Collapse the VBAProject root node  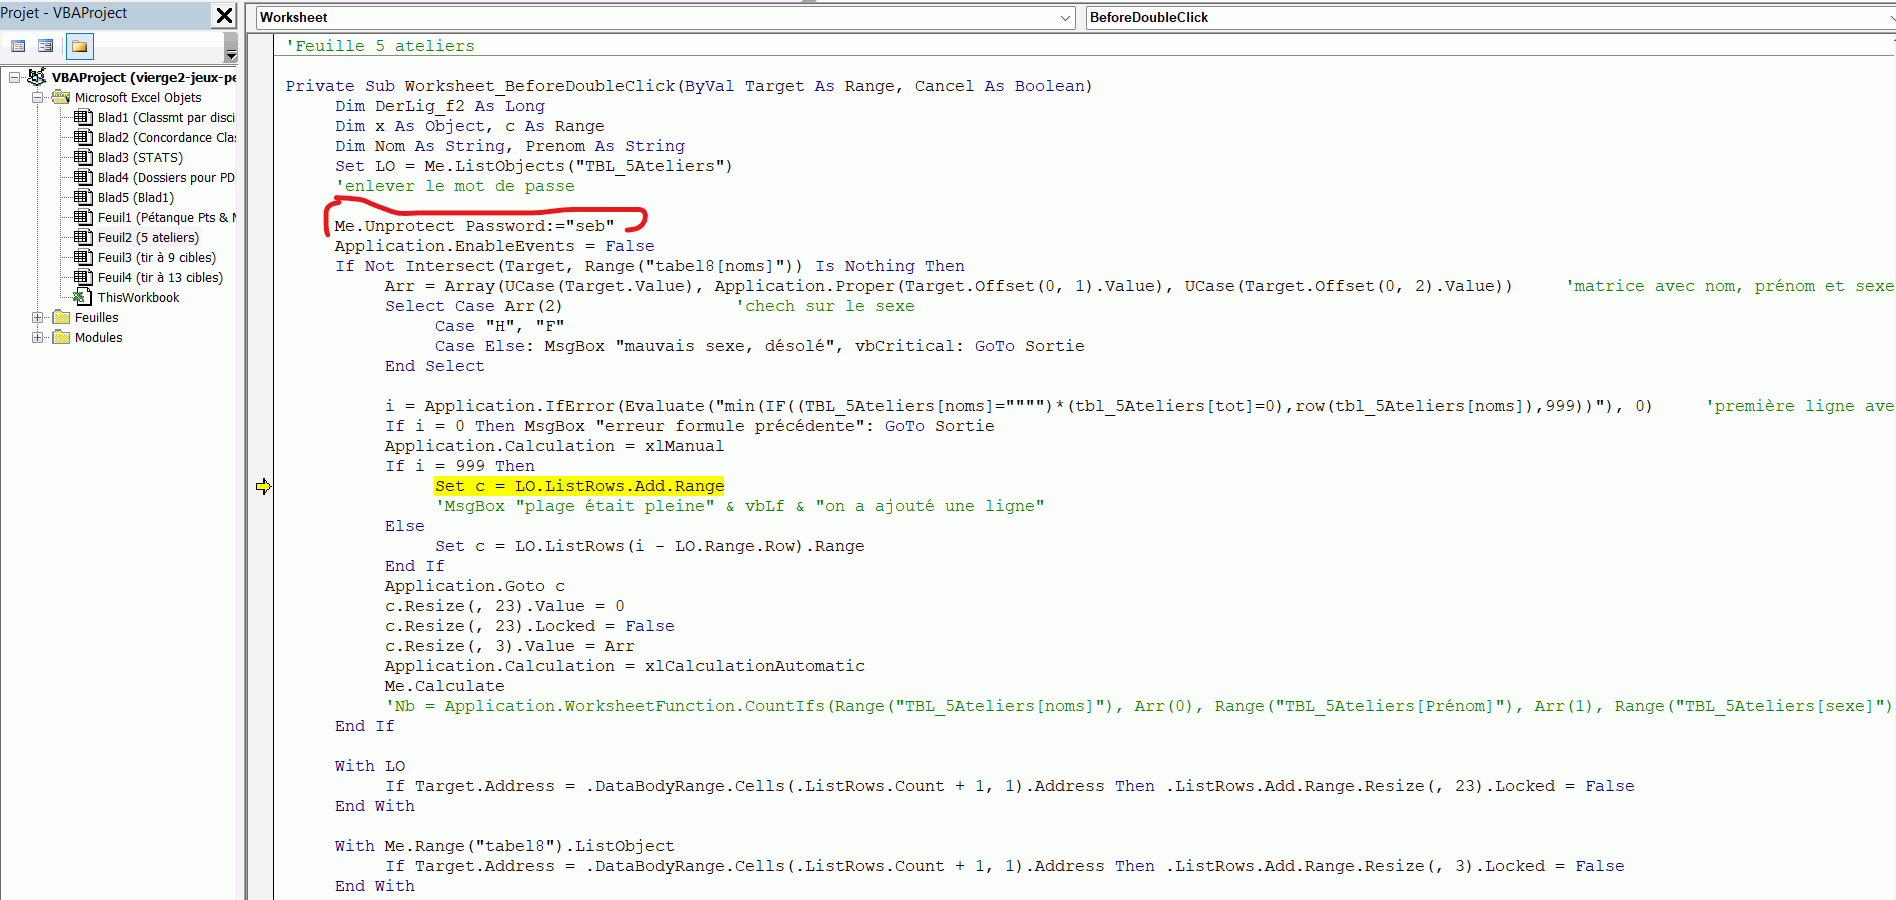(15, 77)
